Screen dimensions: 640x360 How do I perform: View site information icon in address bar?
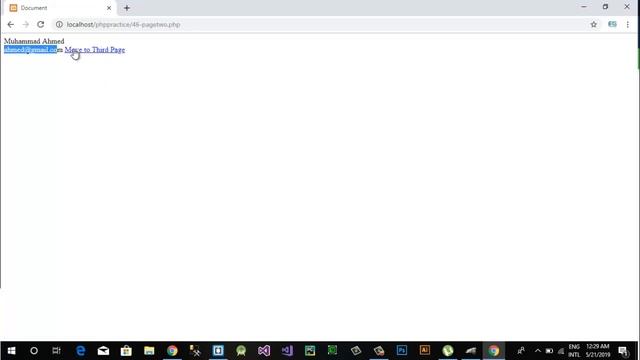pyautogui.click(x=59, y=24)
